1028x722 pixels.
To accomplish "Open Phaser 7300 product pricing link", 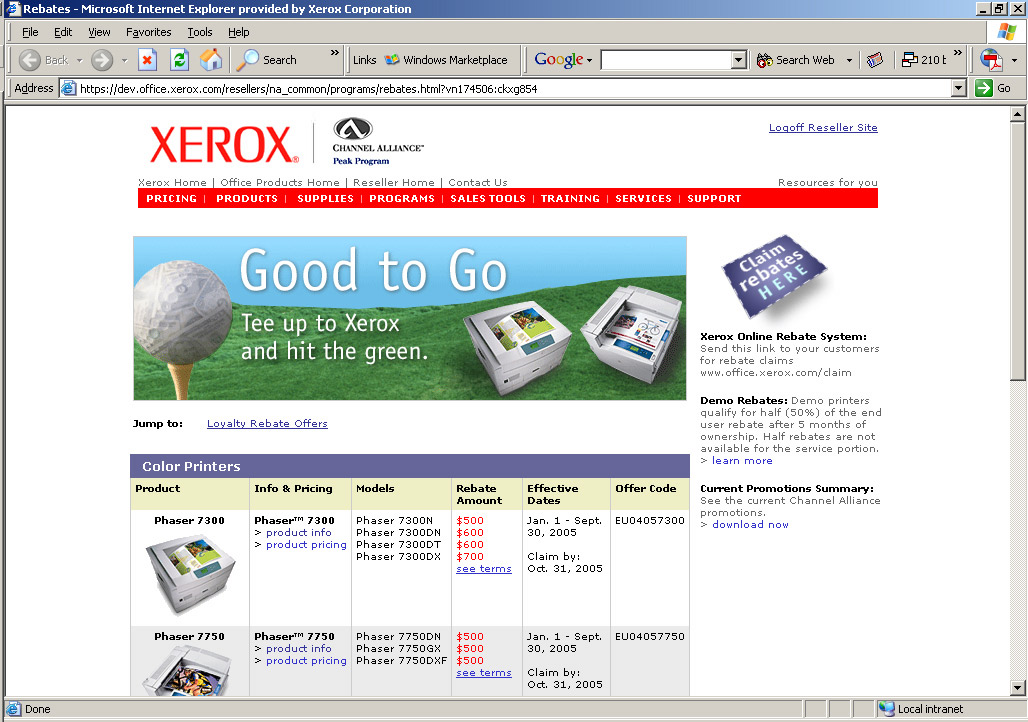I will (x=306, y=545).
